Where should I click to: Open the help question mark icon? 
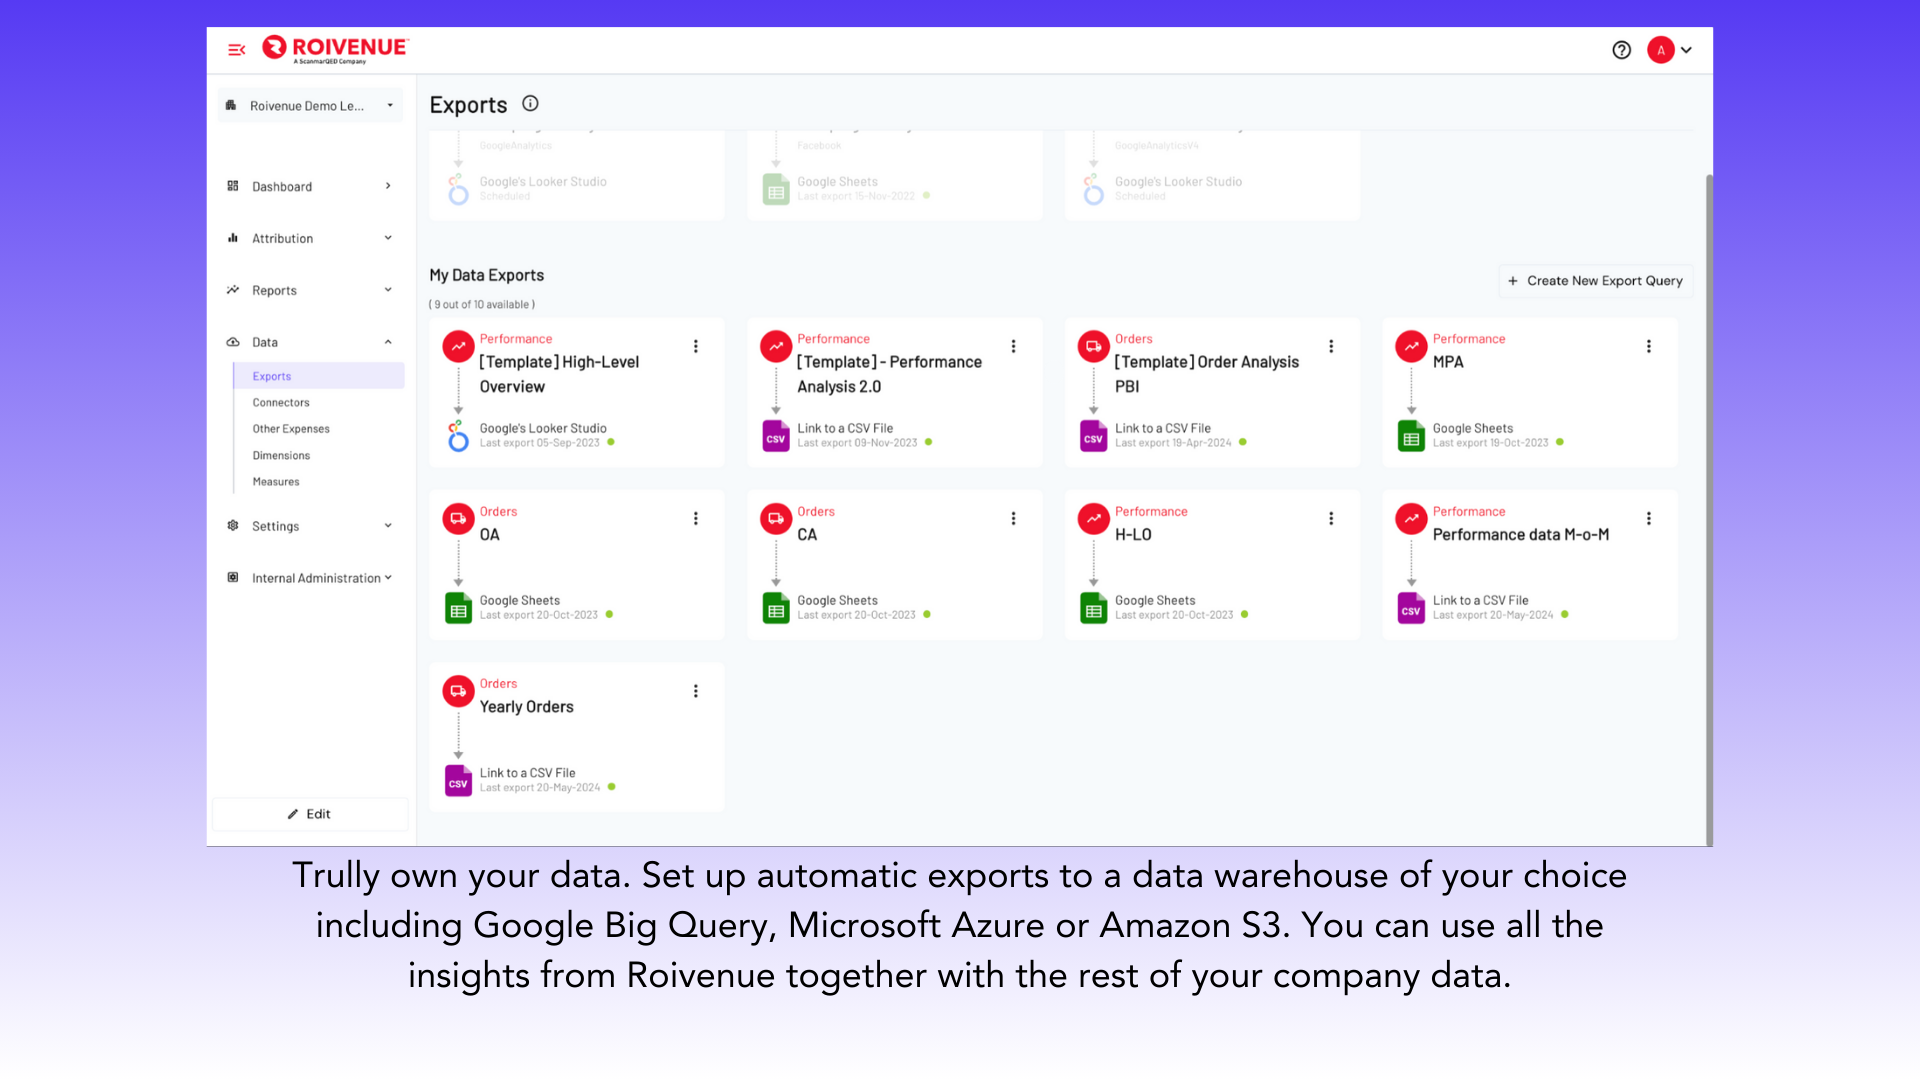1621,50
